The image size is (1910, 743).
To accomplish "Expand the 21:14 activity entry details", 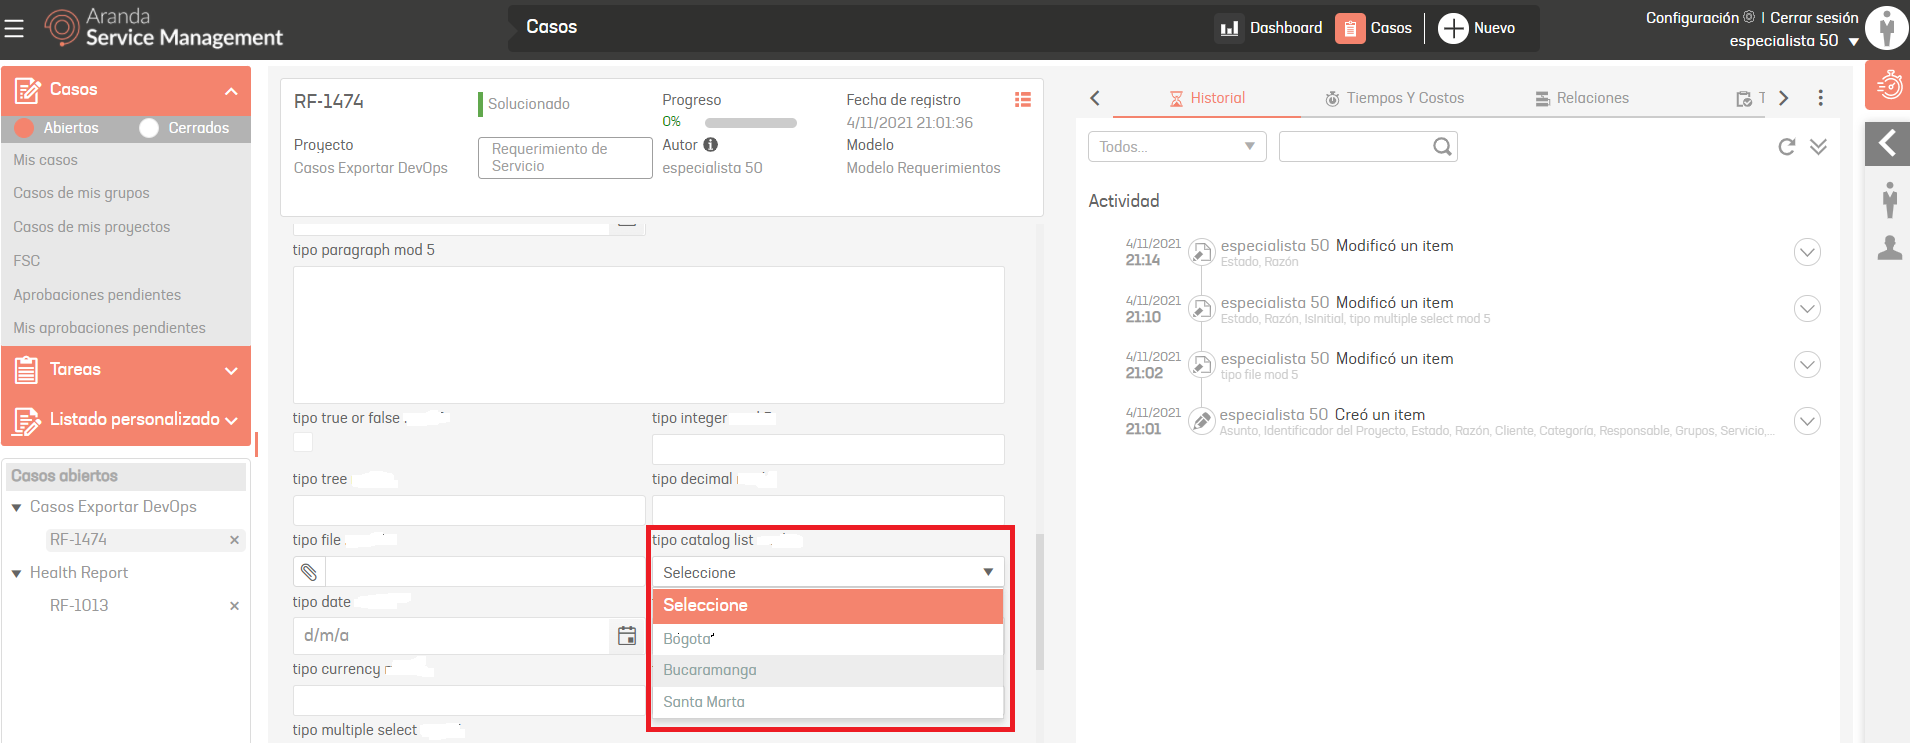I will point(1806,252).
